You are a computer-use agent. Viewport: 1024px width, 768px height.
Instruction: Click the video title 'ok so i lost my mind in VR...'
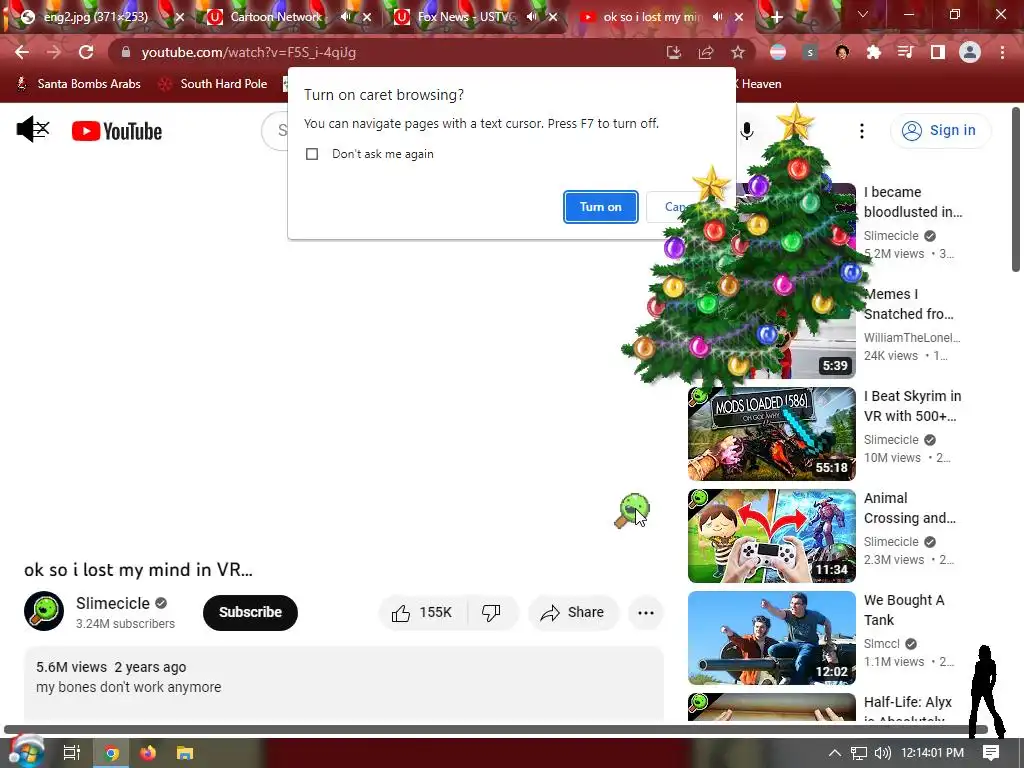coord(138,569)
